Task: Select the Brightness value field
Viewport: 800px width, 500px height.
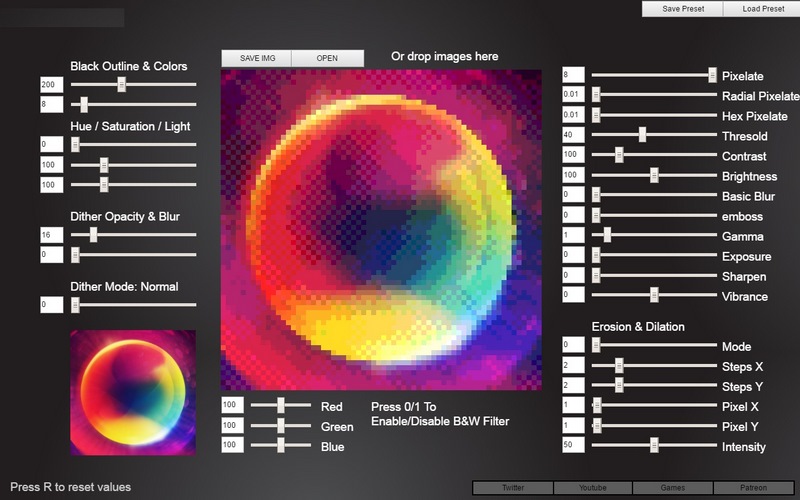Action: pyautogui.click(x=573, y=174)
